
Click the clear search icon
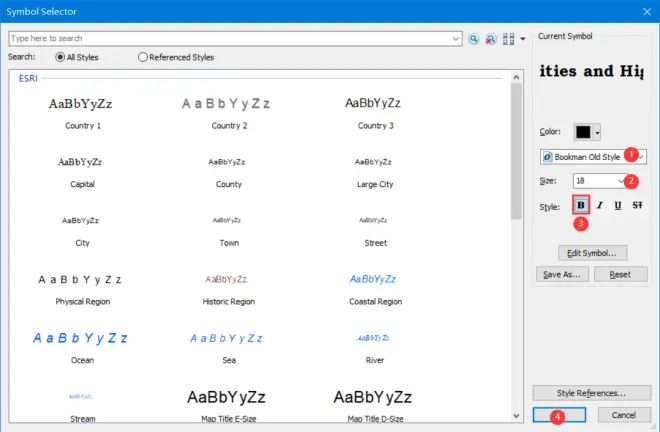(491, 39)
